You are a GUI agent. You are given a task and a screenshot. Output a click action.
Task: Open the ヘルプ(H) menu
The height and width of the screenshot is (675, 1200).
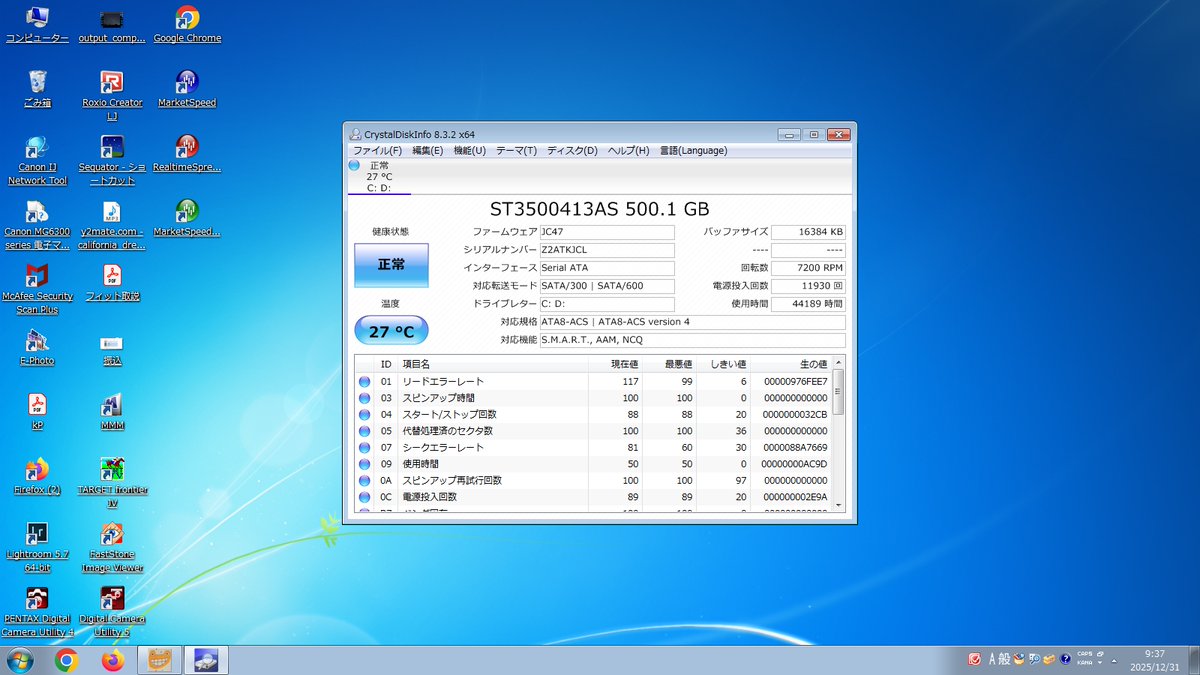click(x=628, y=150)
